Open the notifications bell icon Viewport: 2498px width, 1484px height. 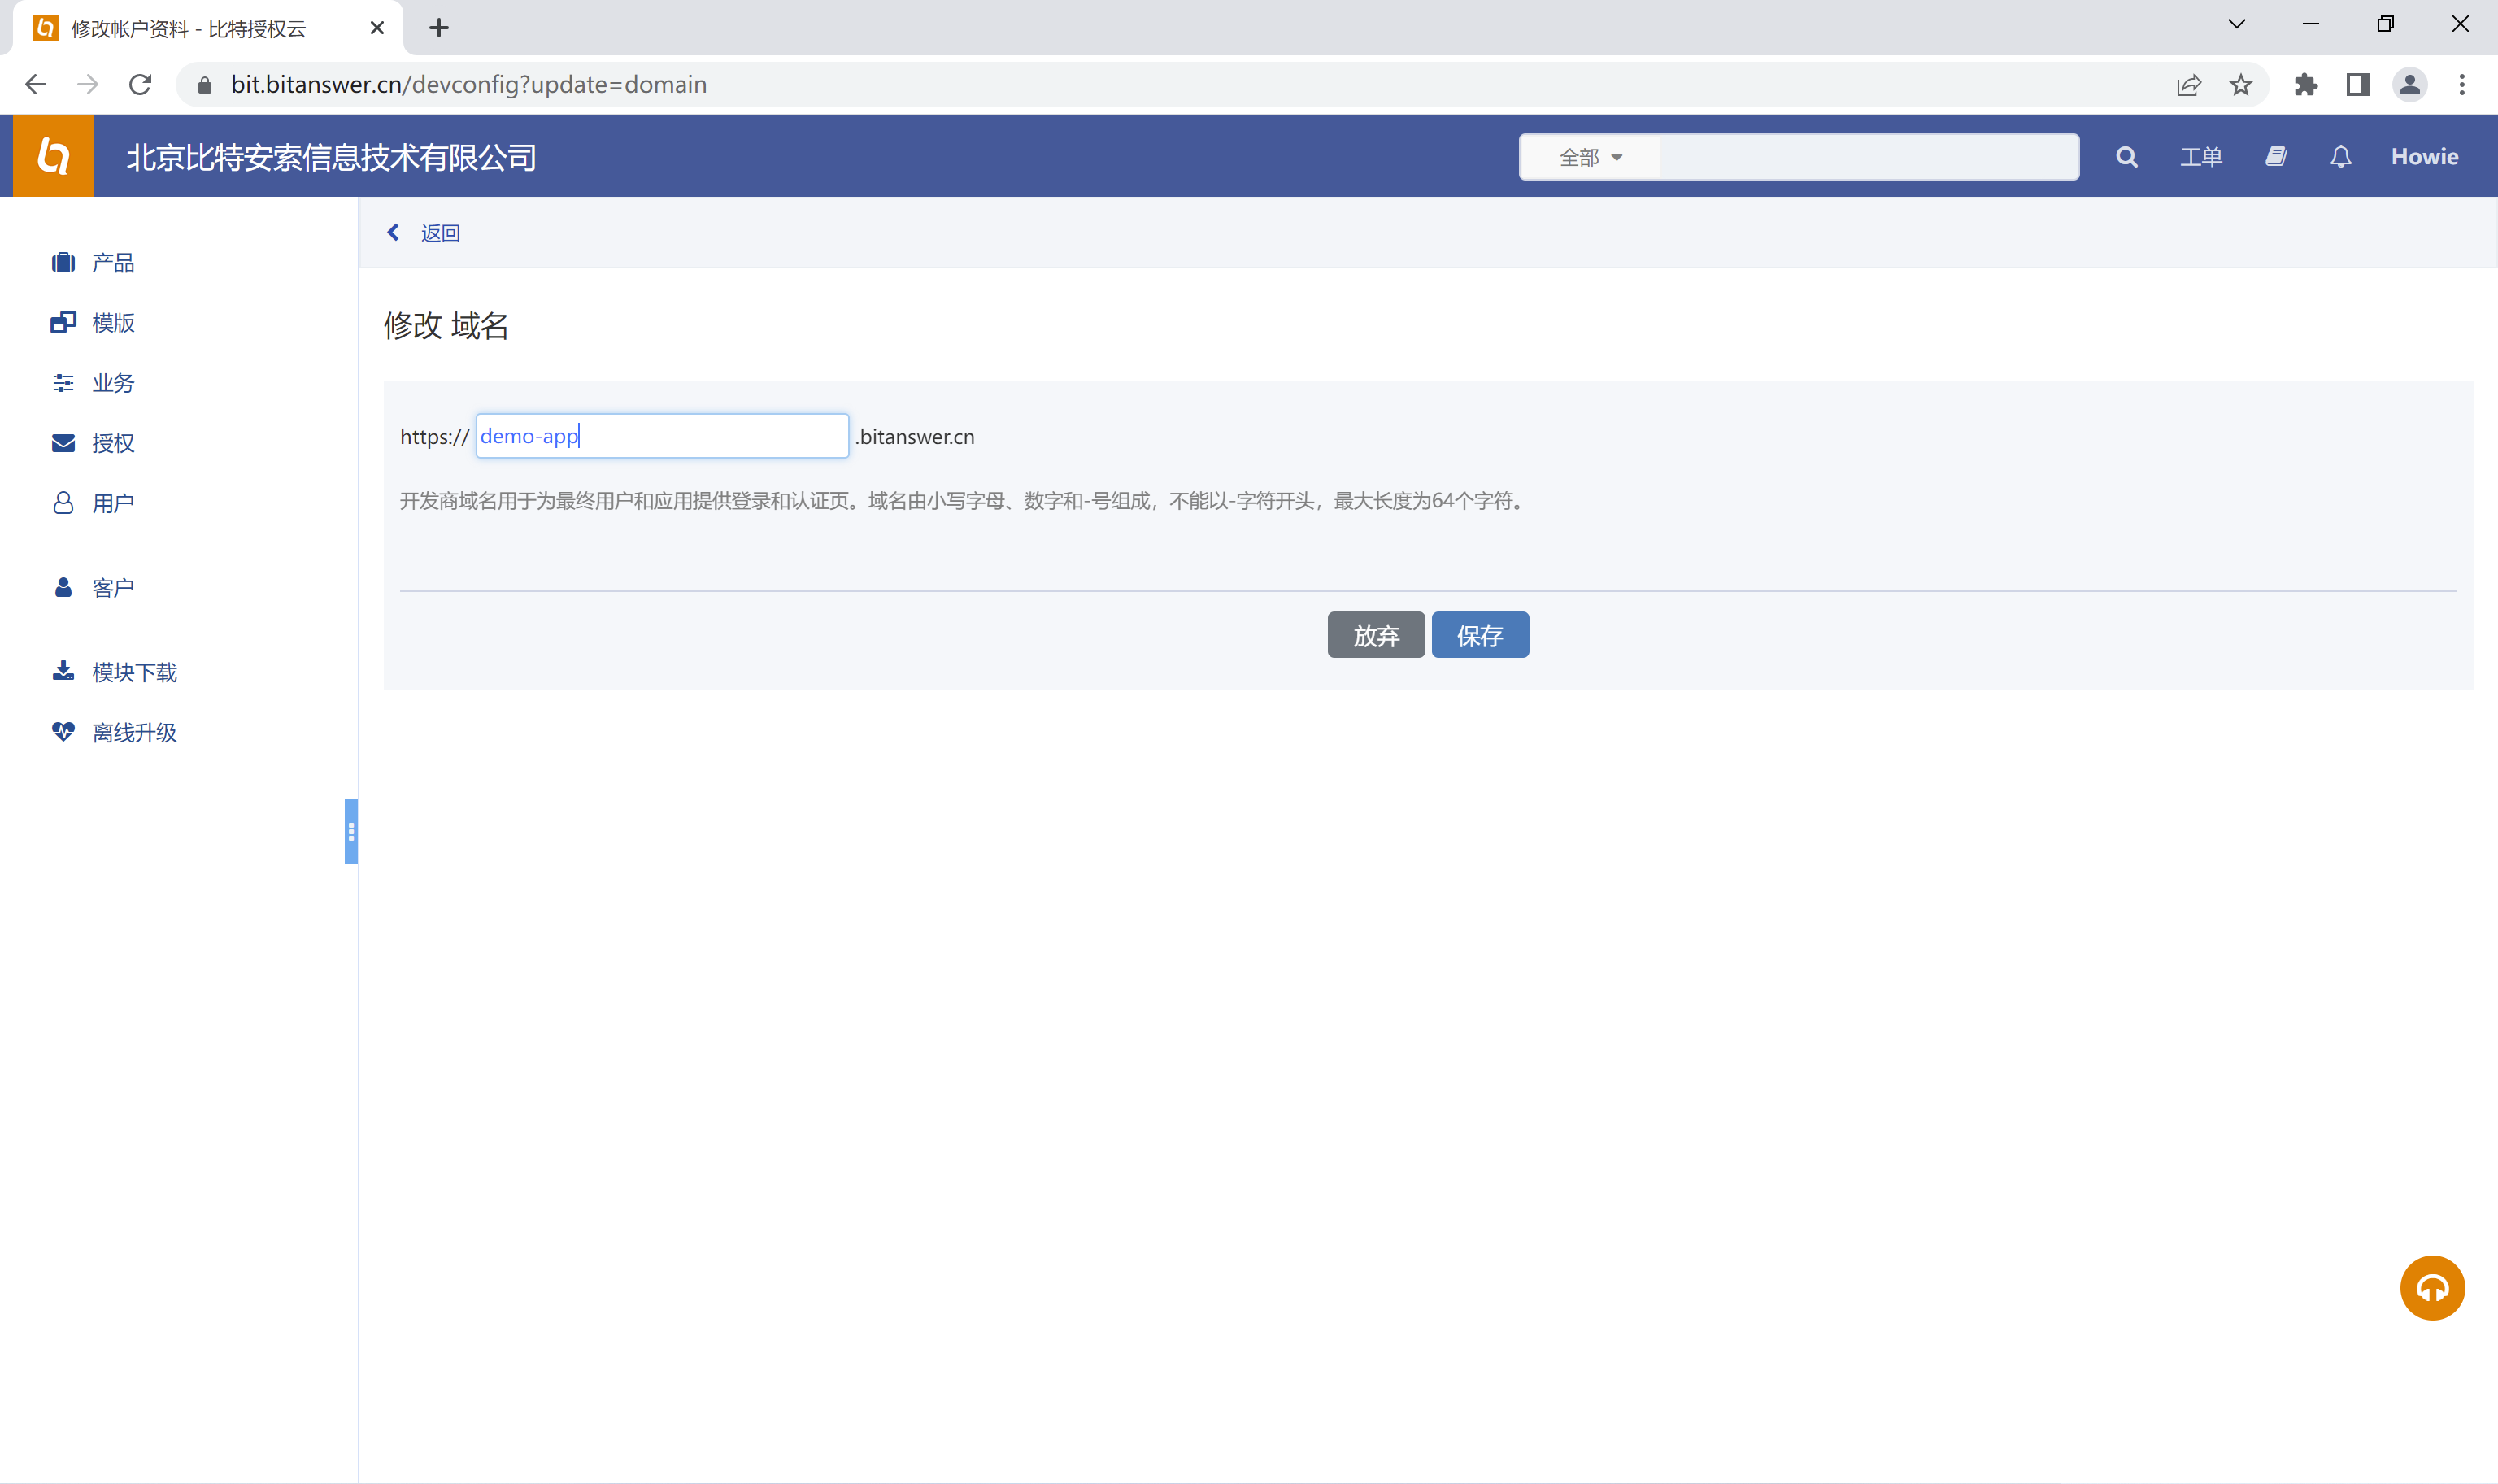click(2340, 157)
